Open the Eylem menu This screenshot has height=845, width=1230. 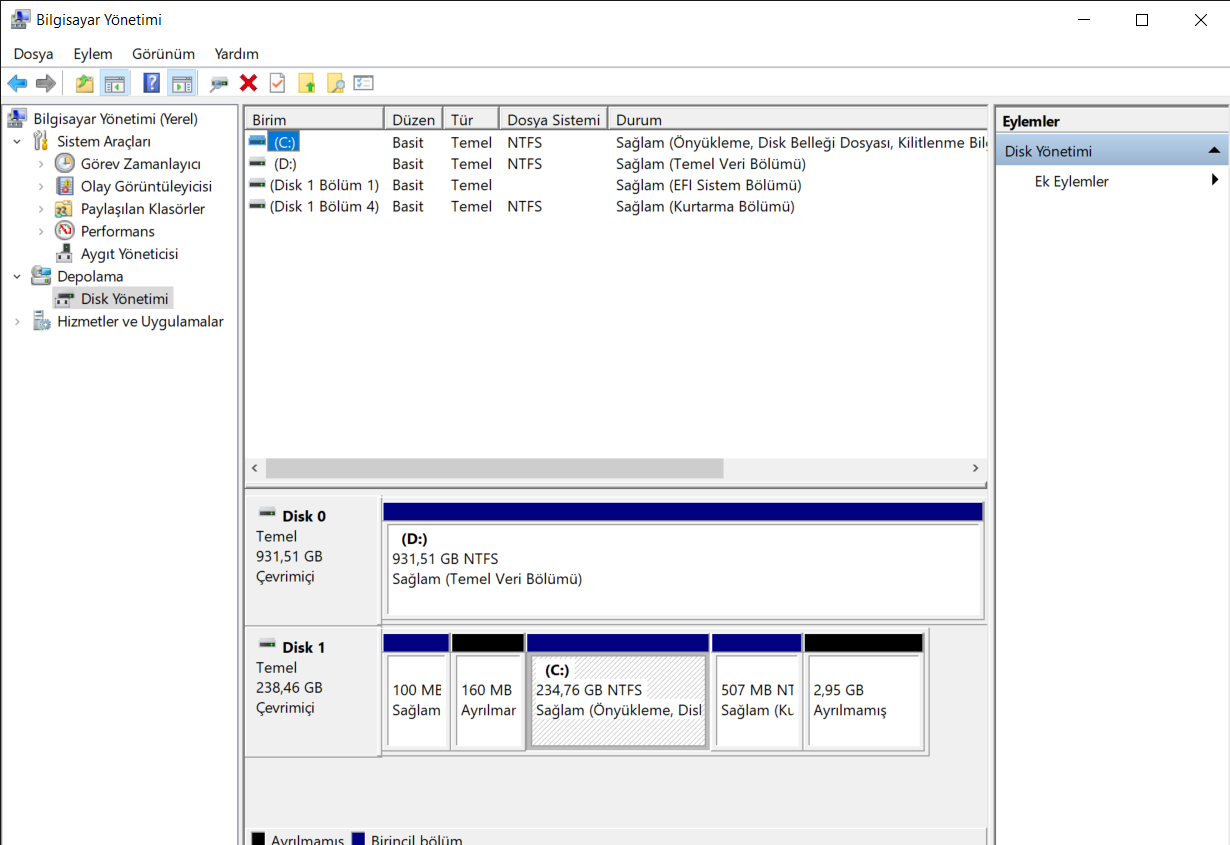[x=93, y=54]
